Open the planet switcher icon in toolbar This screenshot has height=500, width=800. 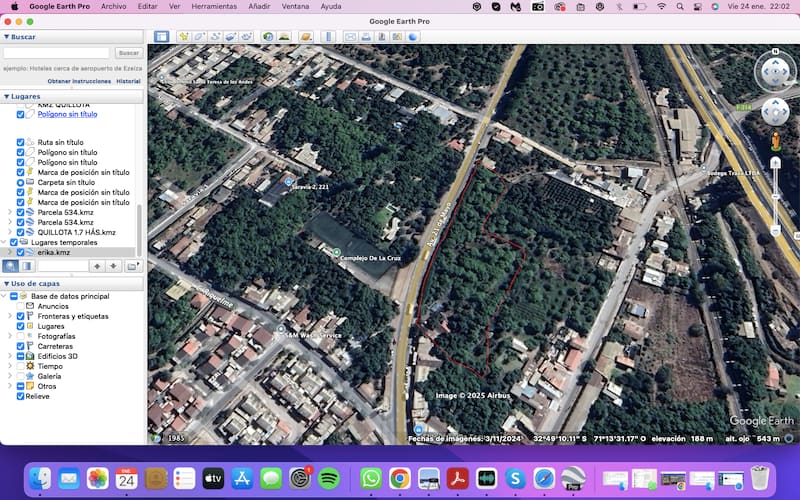point(306,37)
